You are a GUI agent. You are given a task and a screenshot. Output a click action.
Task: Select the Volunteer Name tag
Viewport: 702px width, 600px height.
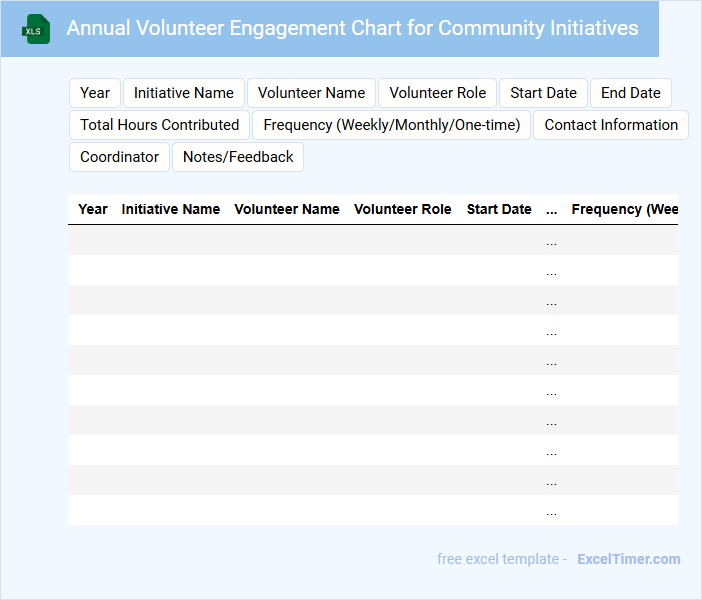(x=311, y=93)
